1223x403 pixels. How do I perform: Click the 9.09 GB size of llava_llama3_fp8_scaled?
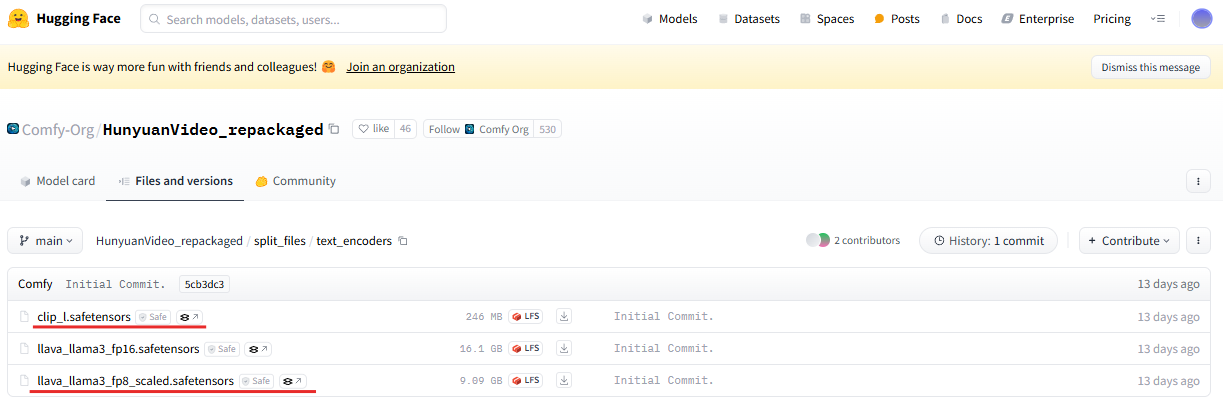pyautogui.click(x=481, y=381)
